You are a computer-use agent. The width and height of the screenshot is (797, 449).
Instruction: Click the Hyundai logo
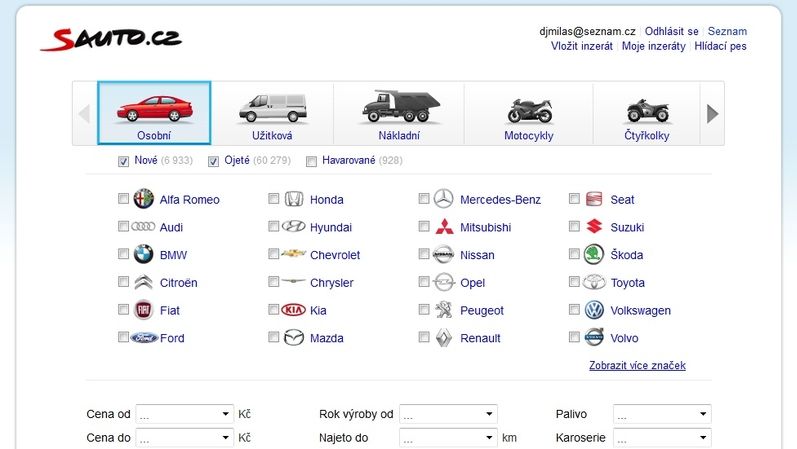(x=294, y=226)
